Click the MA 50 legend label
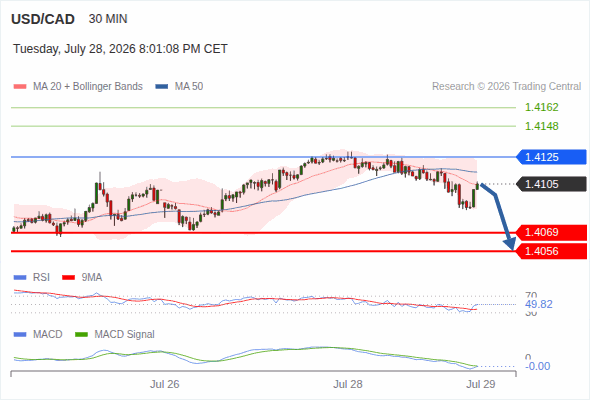 pos(189,87)
